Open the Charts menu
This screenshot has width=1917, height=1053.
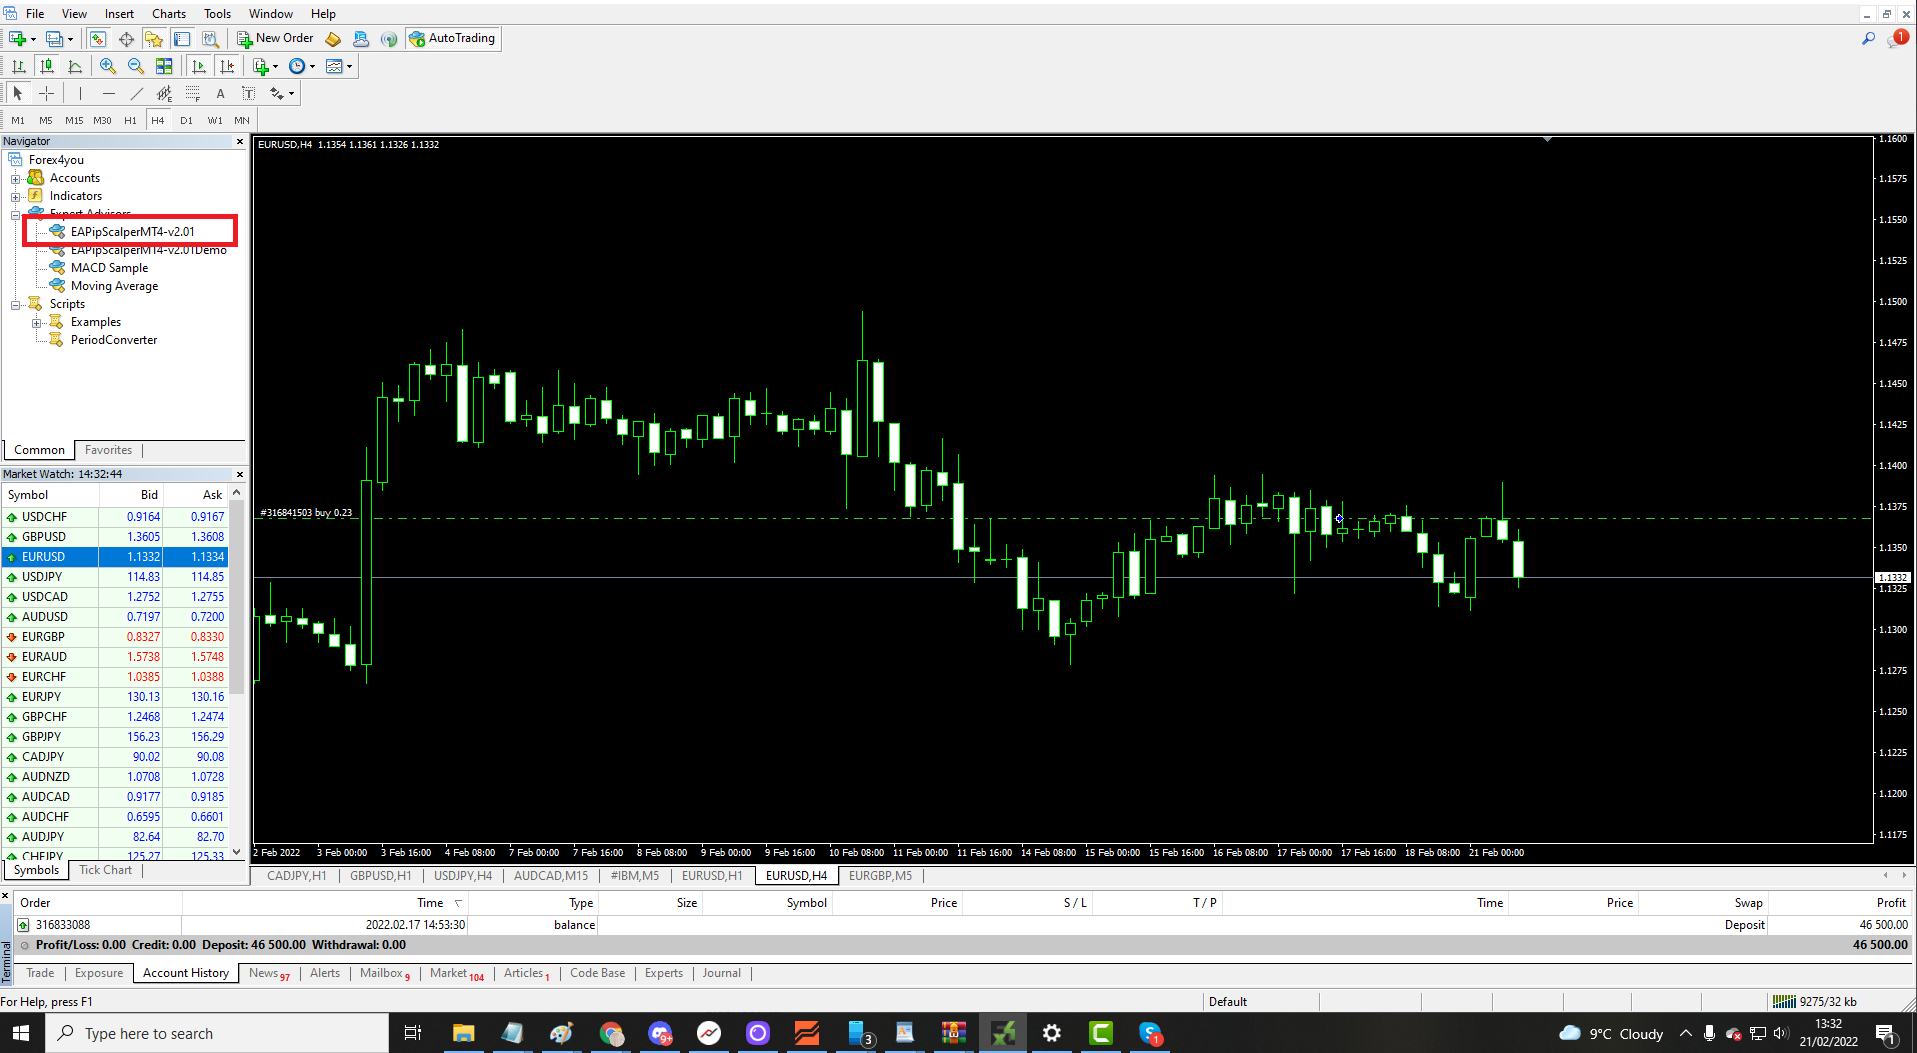[168, 14]
